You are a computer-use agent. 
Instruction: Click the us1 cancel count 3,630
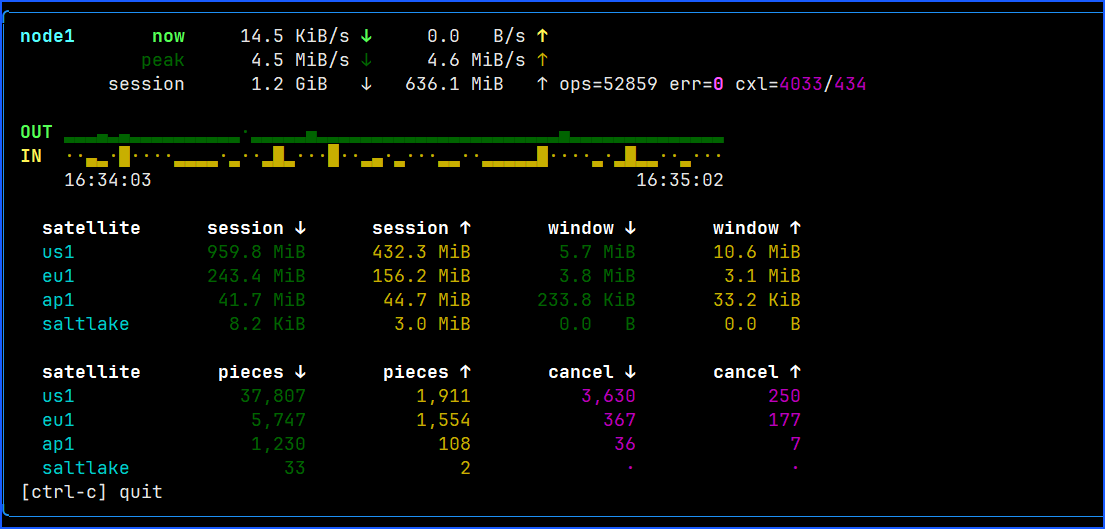(609, 396)
